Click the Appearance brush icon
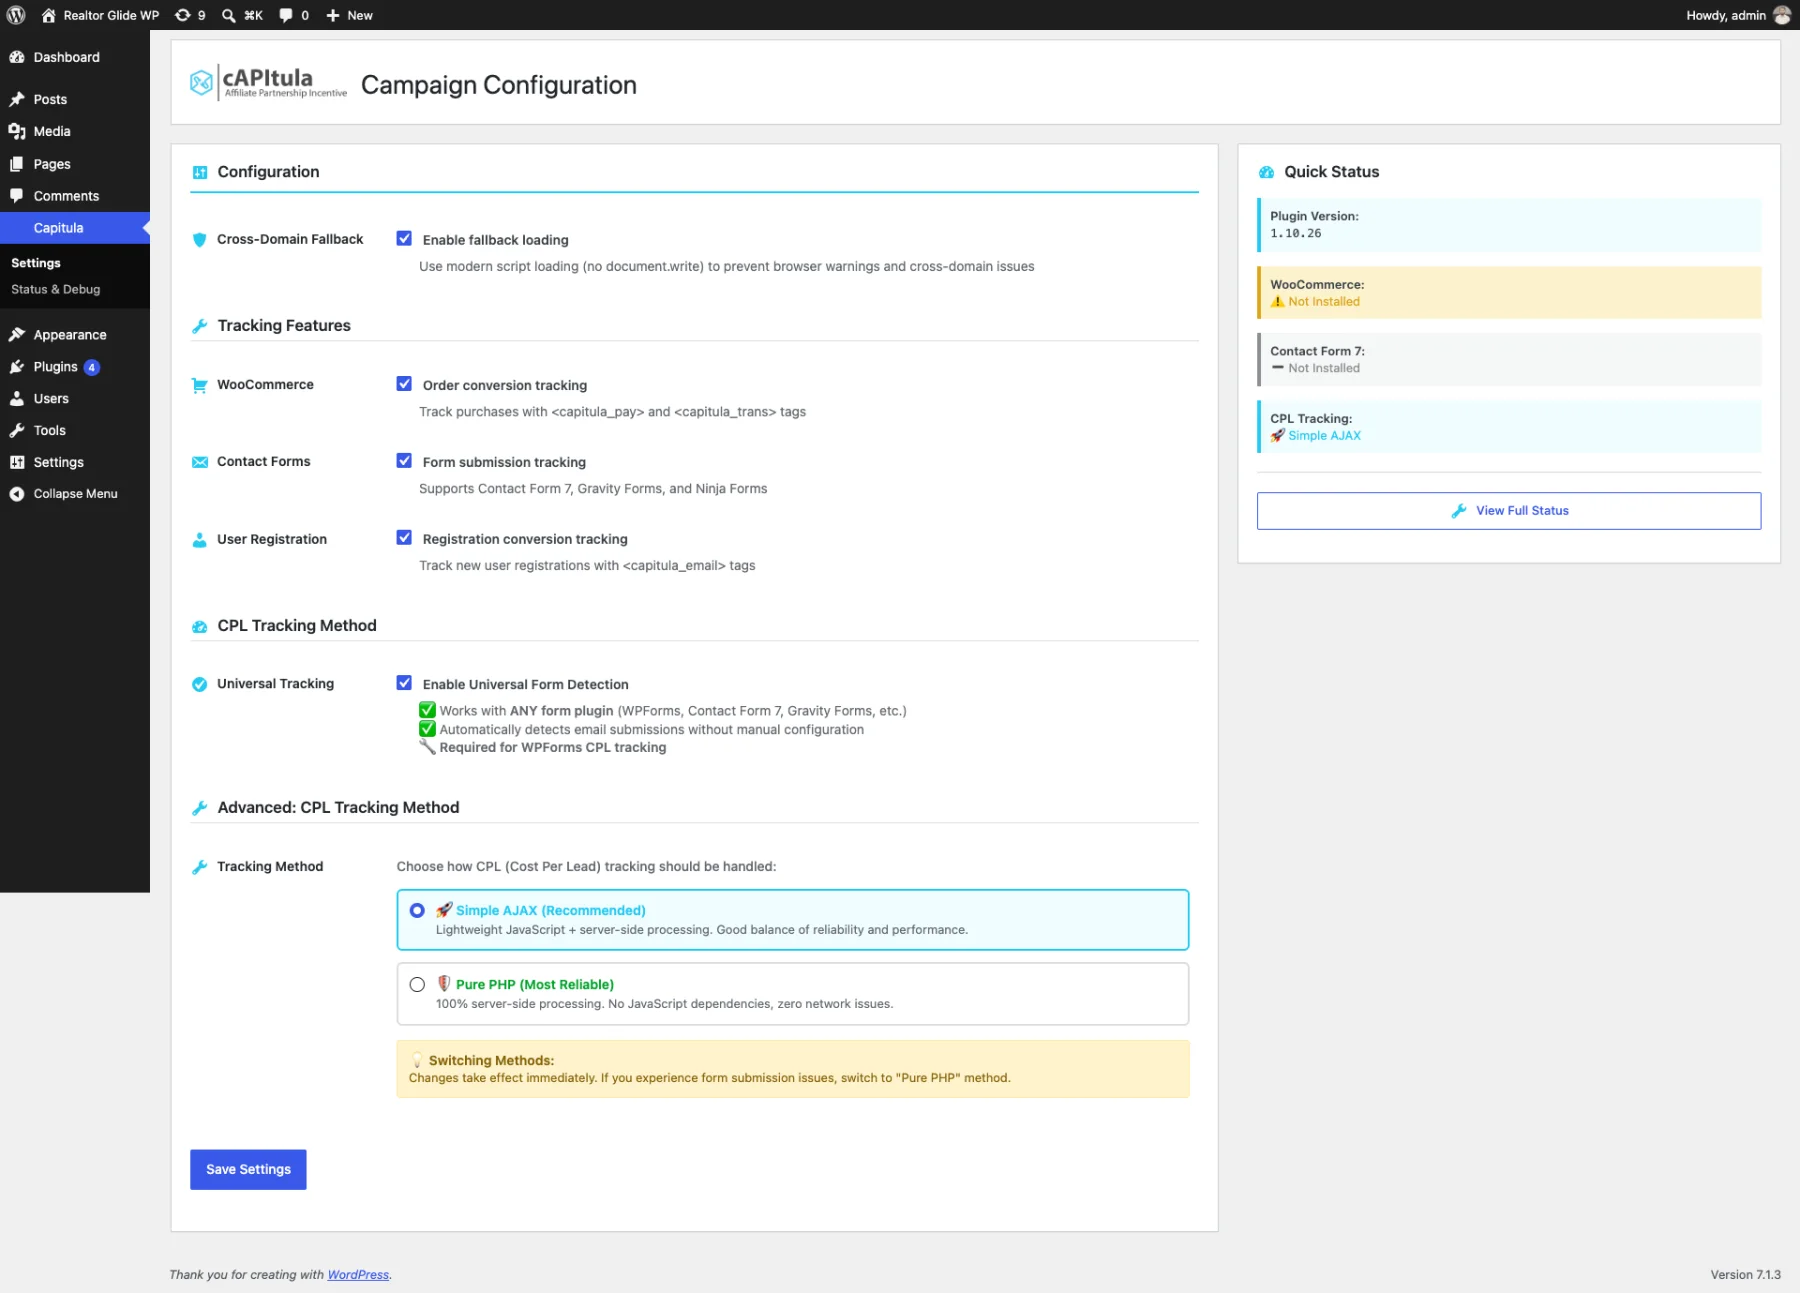The width and height of the screenshot is (1800, 1293). click(x=17, y=335)
